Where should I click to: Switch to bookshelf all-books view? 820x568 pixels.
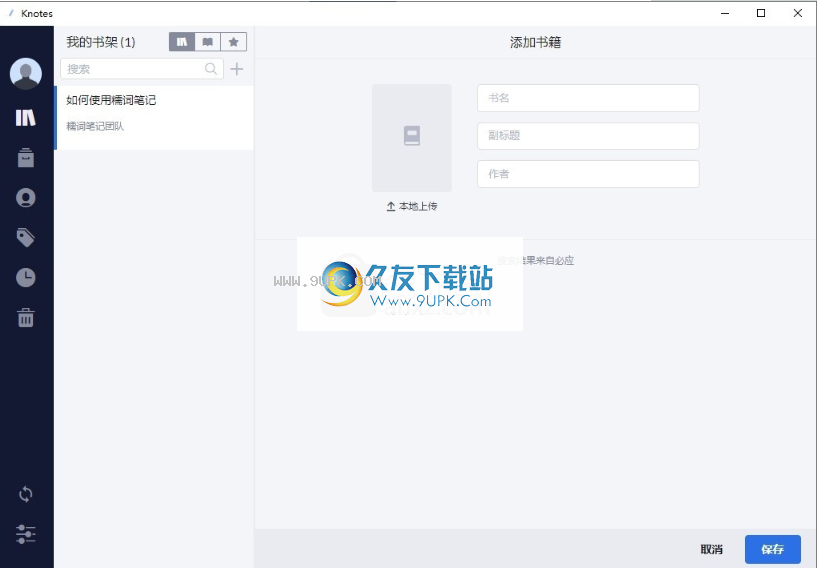(x=181, y=42)
